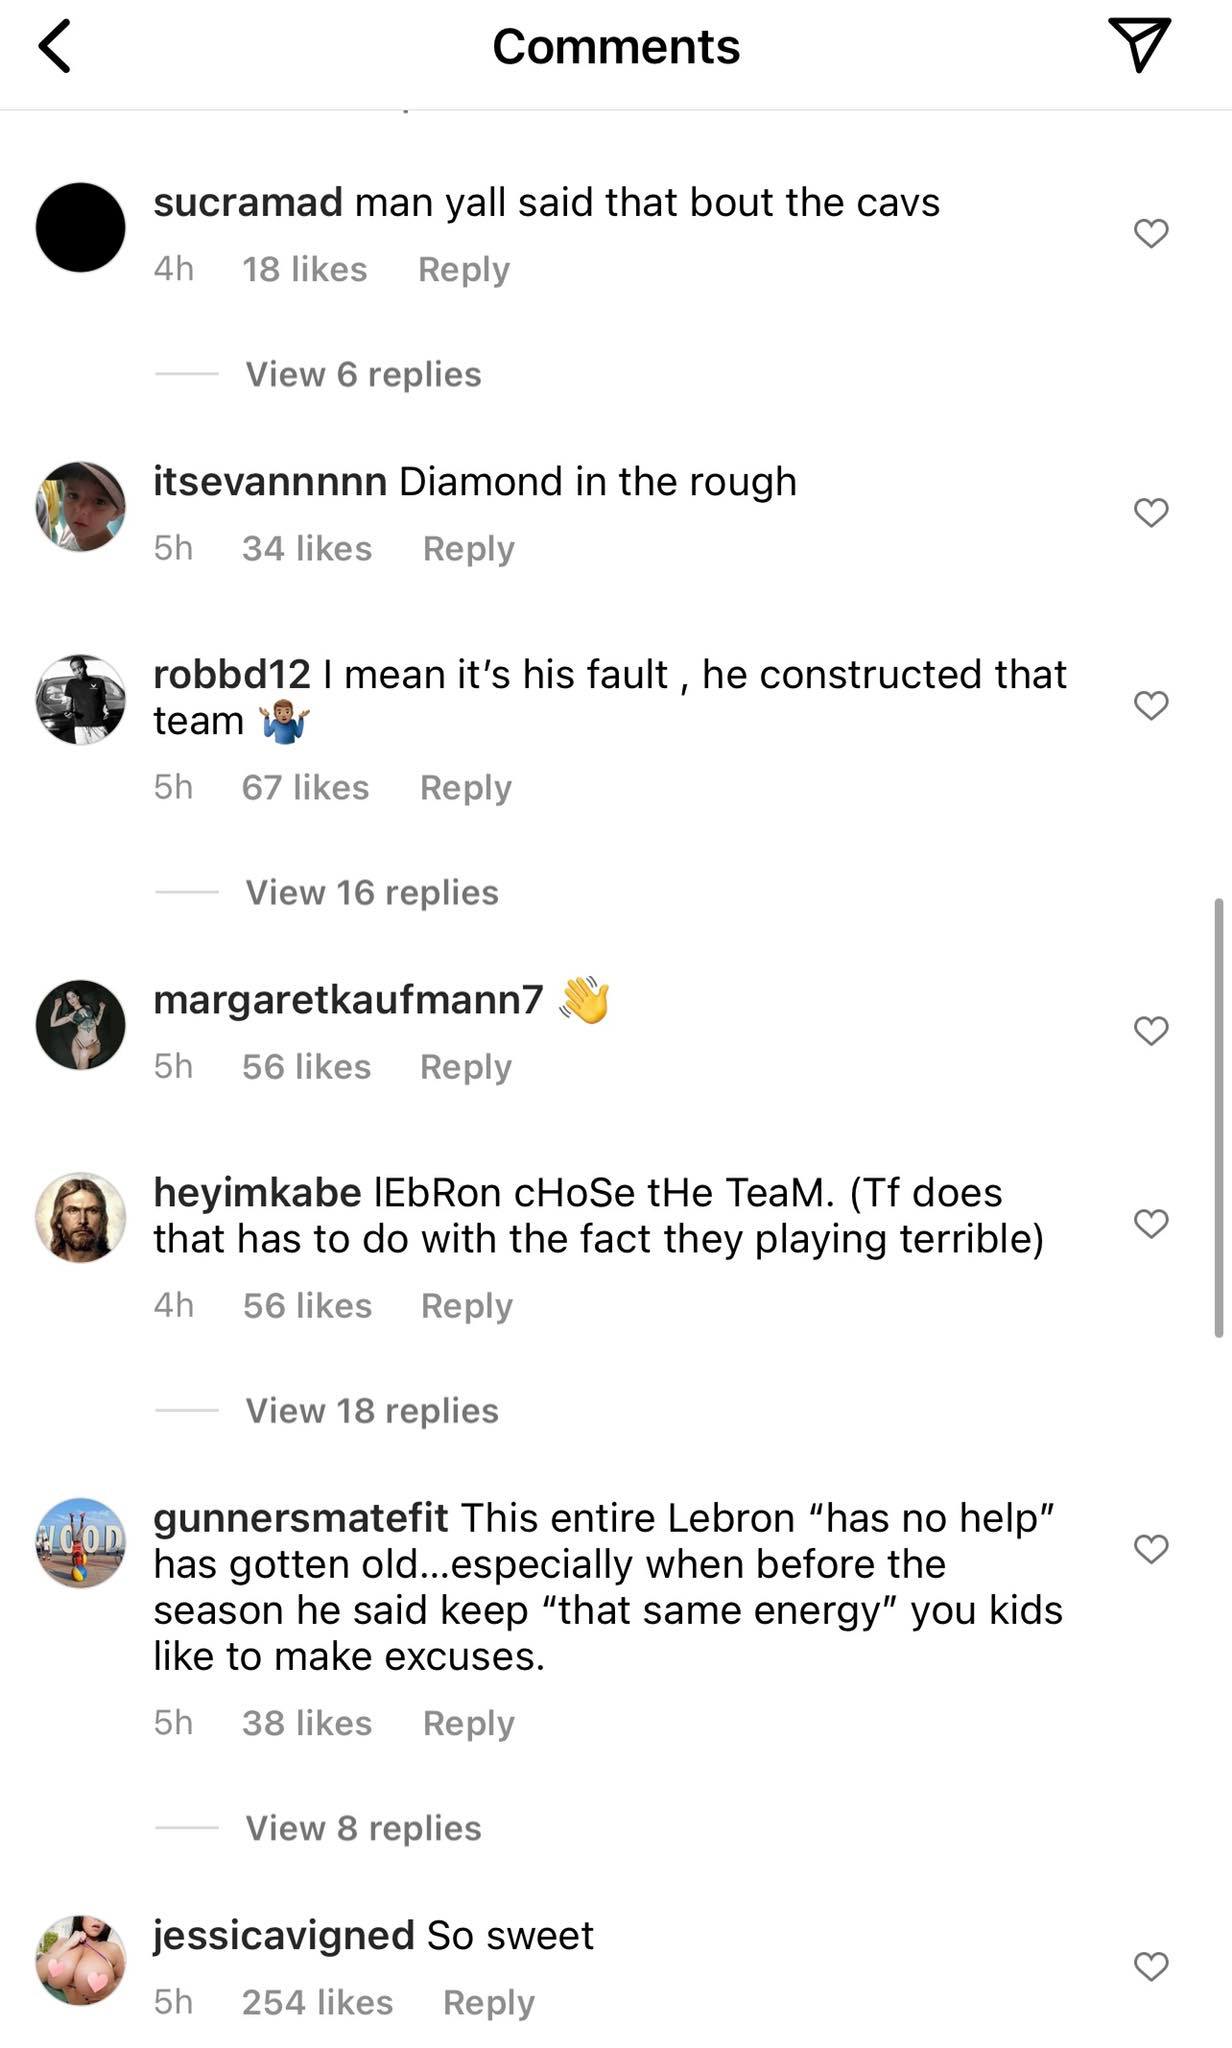Image resolution: width=1232 pixels, height=2048 pixels.
Task: Tap the back arrow icon
Action: point(56,47)
